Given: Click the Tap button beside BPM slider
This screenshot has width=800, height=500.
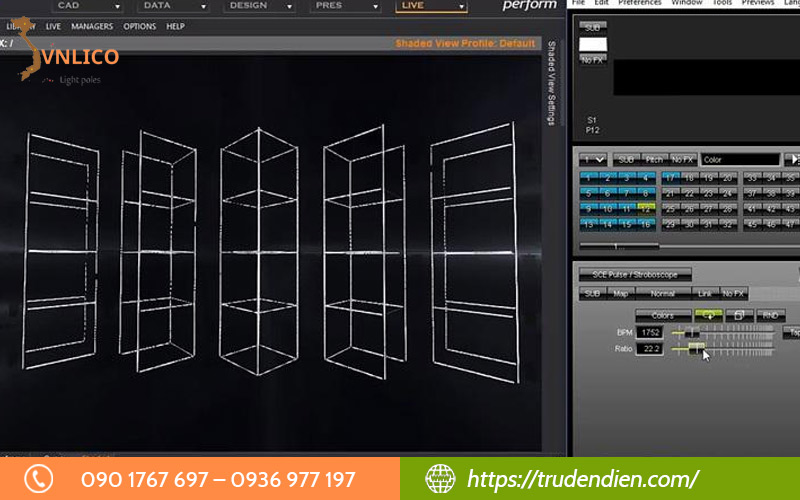Looking at the screenshot, I should [x=792, y=333].
